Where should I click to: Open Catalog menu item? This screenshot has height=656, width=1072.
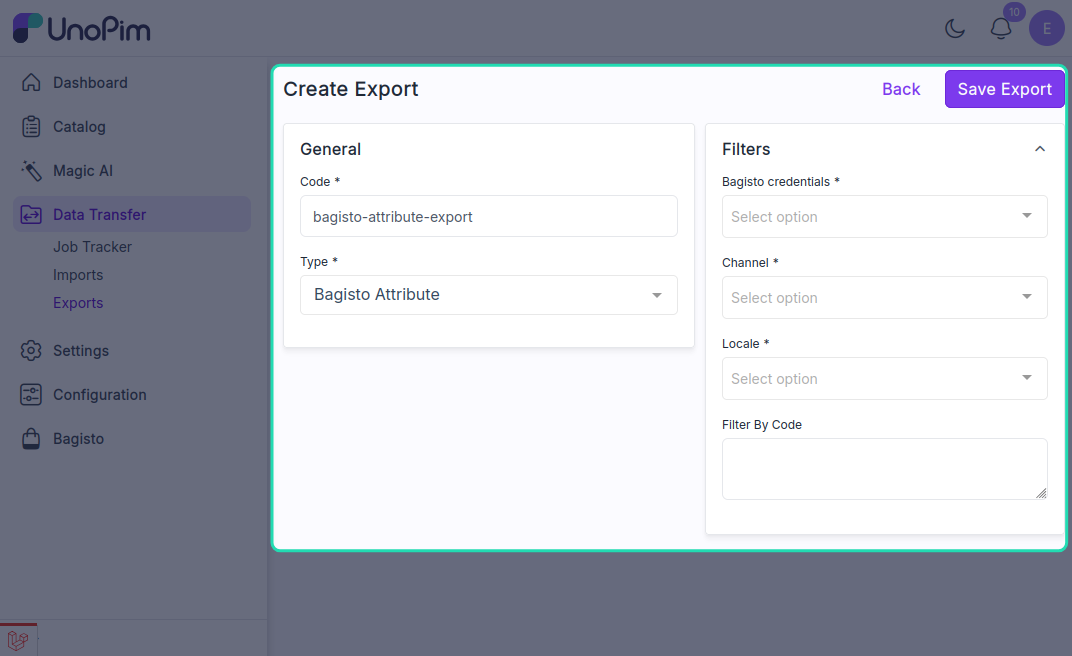[79, 126]
